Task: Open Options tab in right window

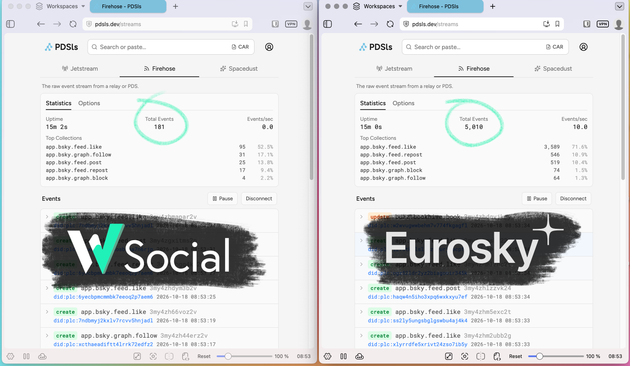Action: coord(403,103)
